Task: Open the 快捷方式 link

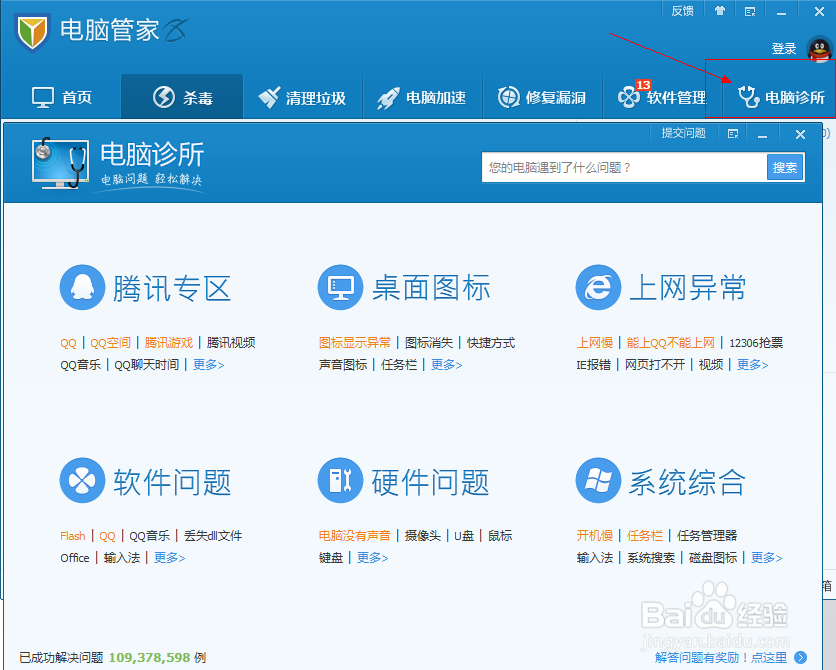Action: tap(491, 343)
